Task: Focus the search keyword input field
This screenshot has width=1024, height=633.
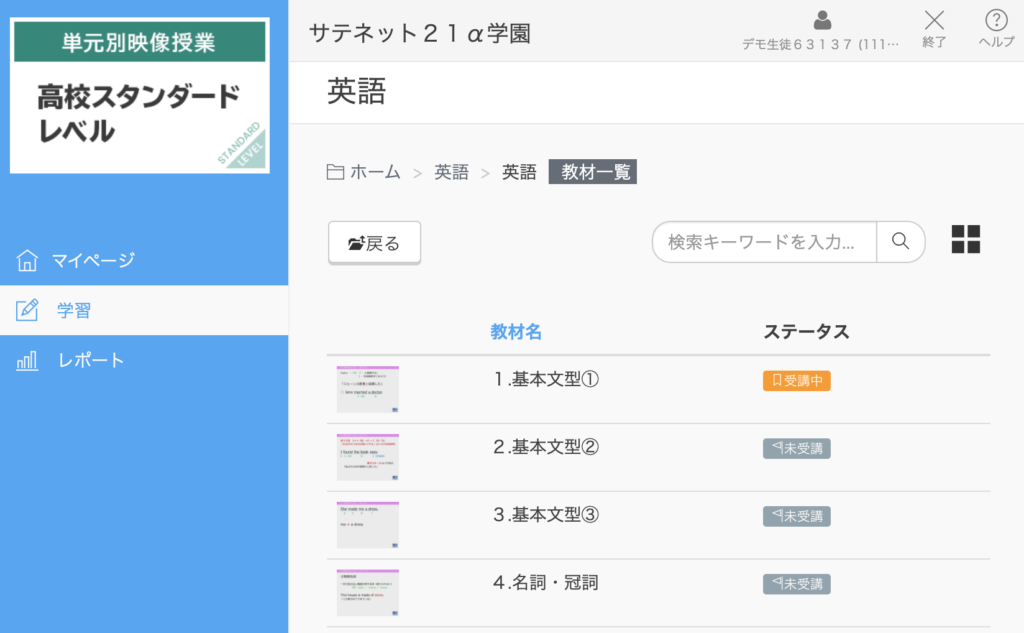Action: click(764, 242)
